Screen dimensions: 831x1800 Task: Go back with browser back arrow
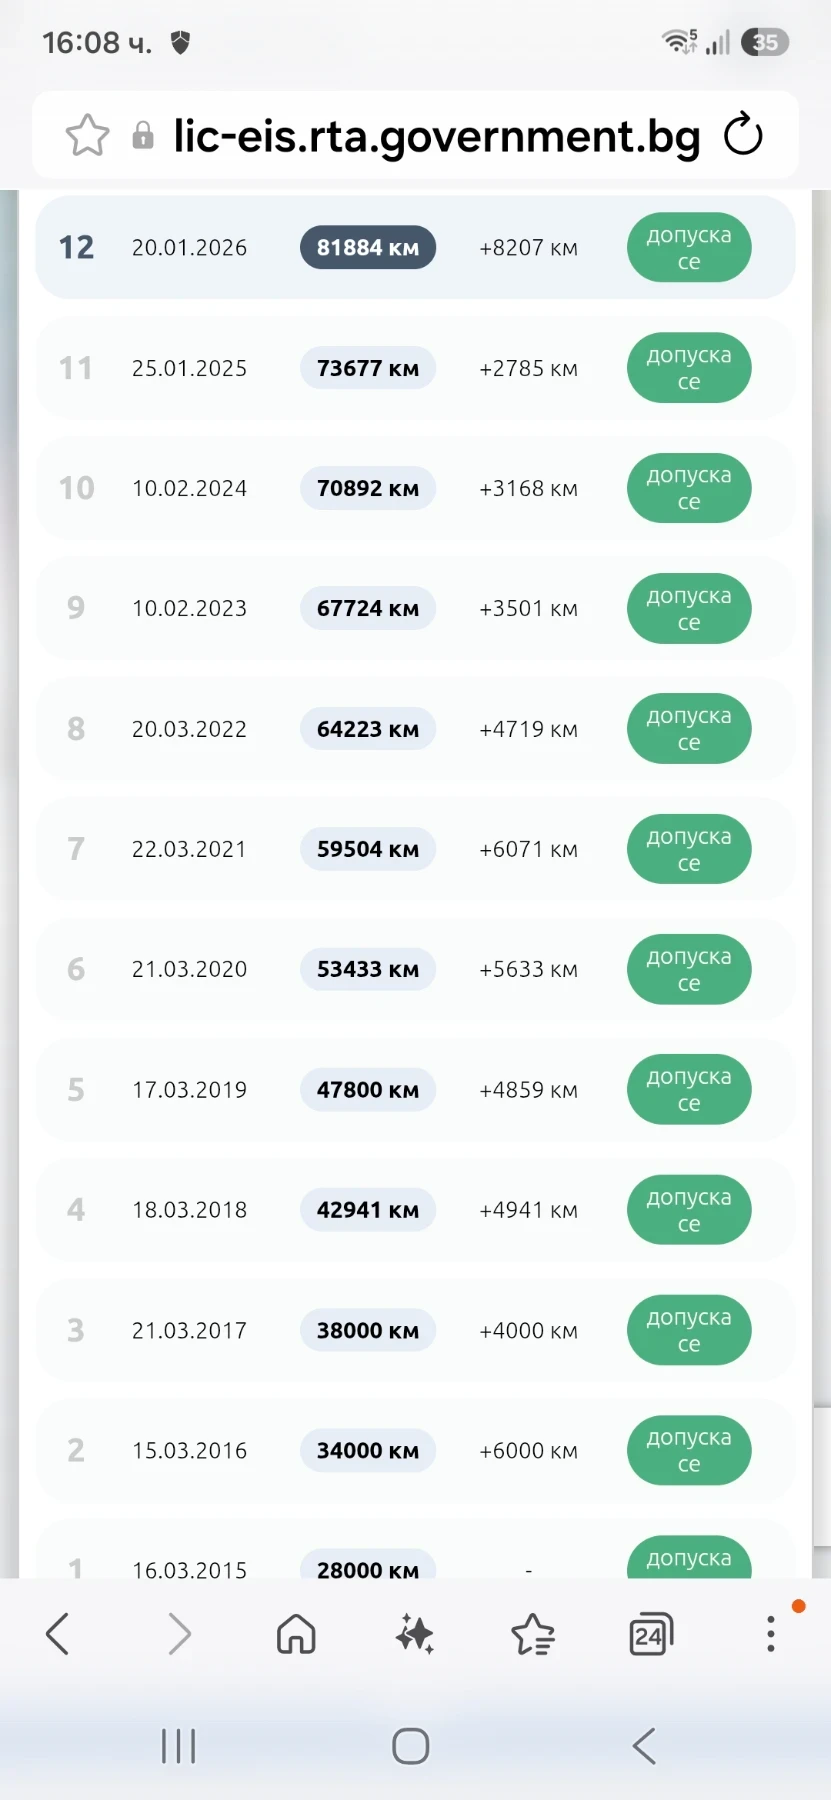coord(58,1634)
